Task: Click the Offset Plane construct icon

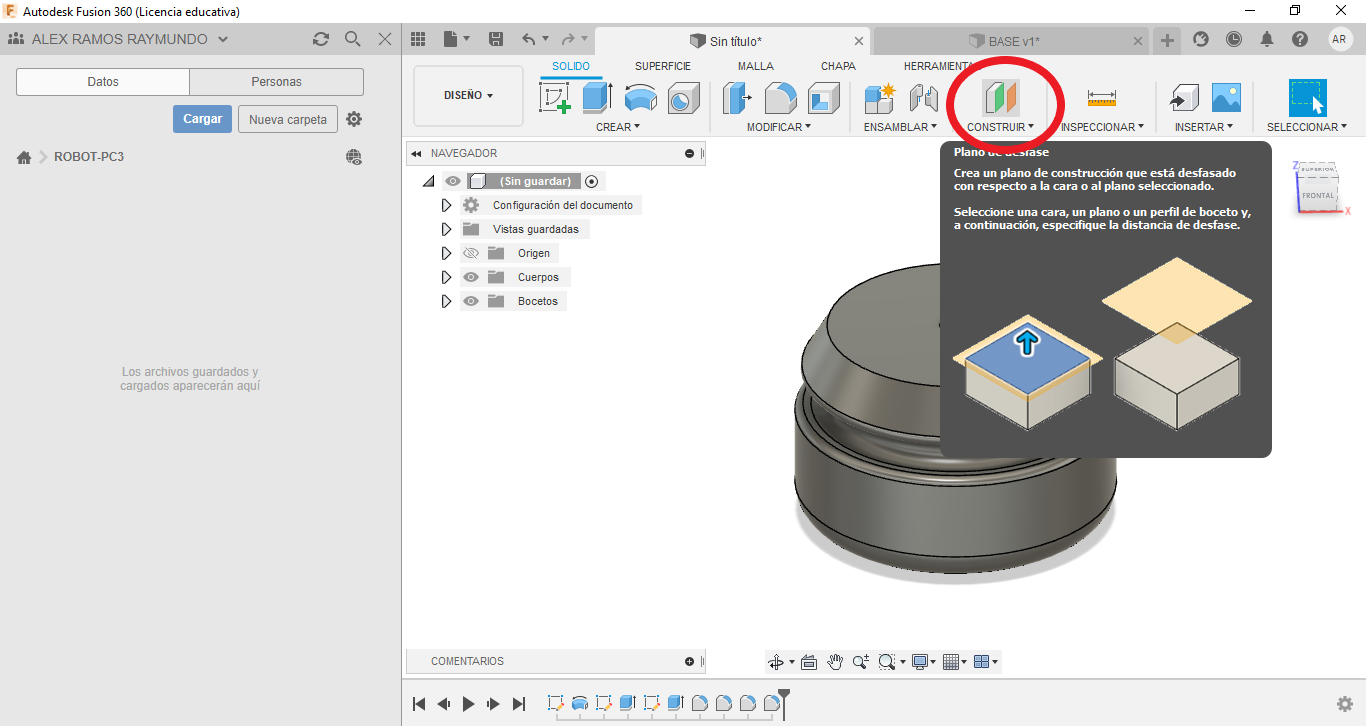Action: [x=1000, y=98]
